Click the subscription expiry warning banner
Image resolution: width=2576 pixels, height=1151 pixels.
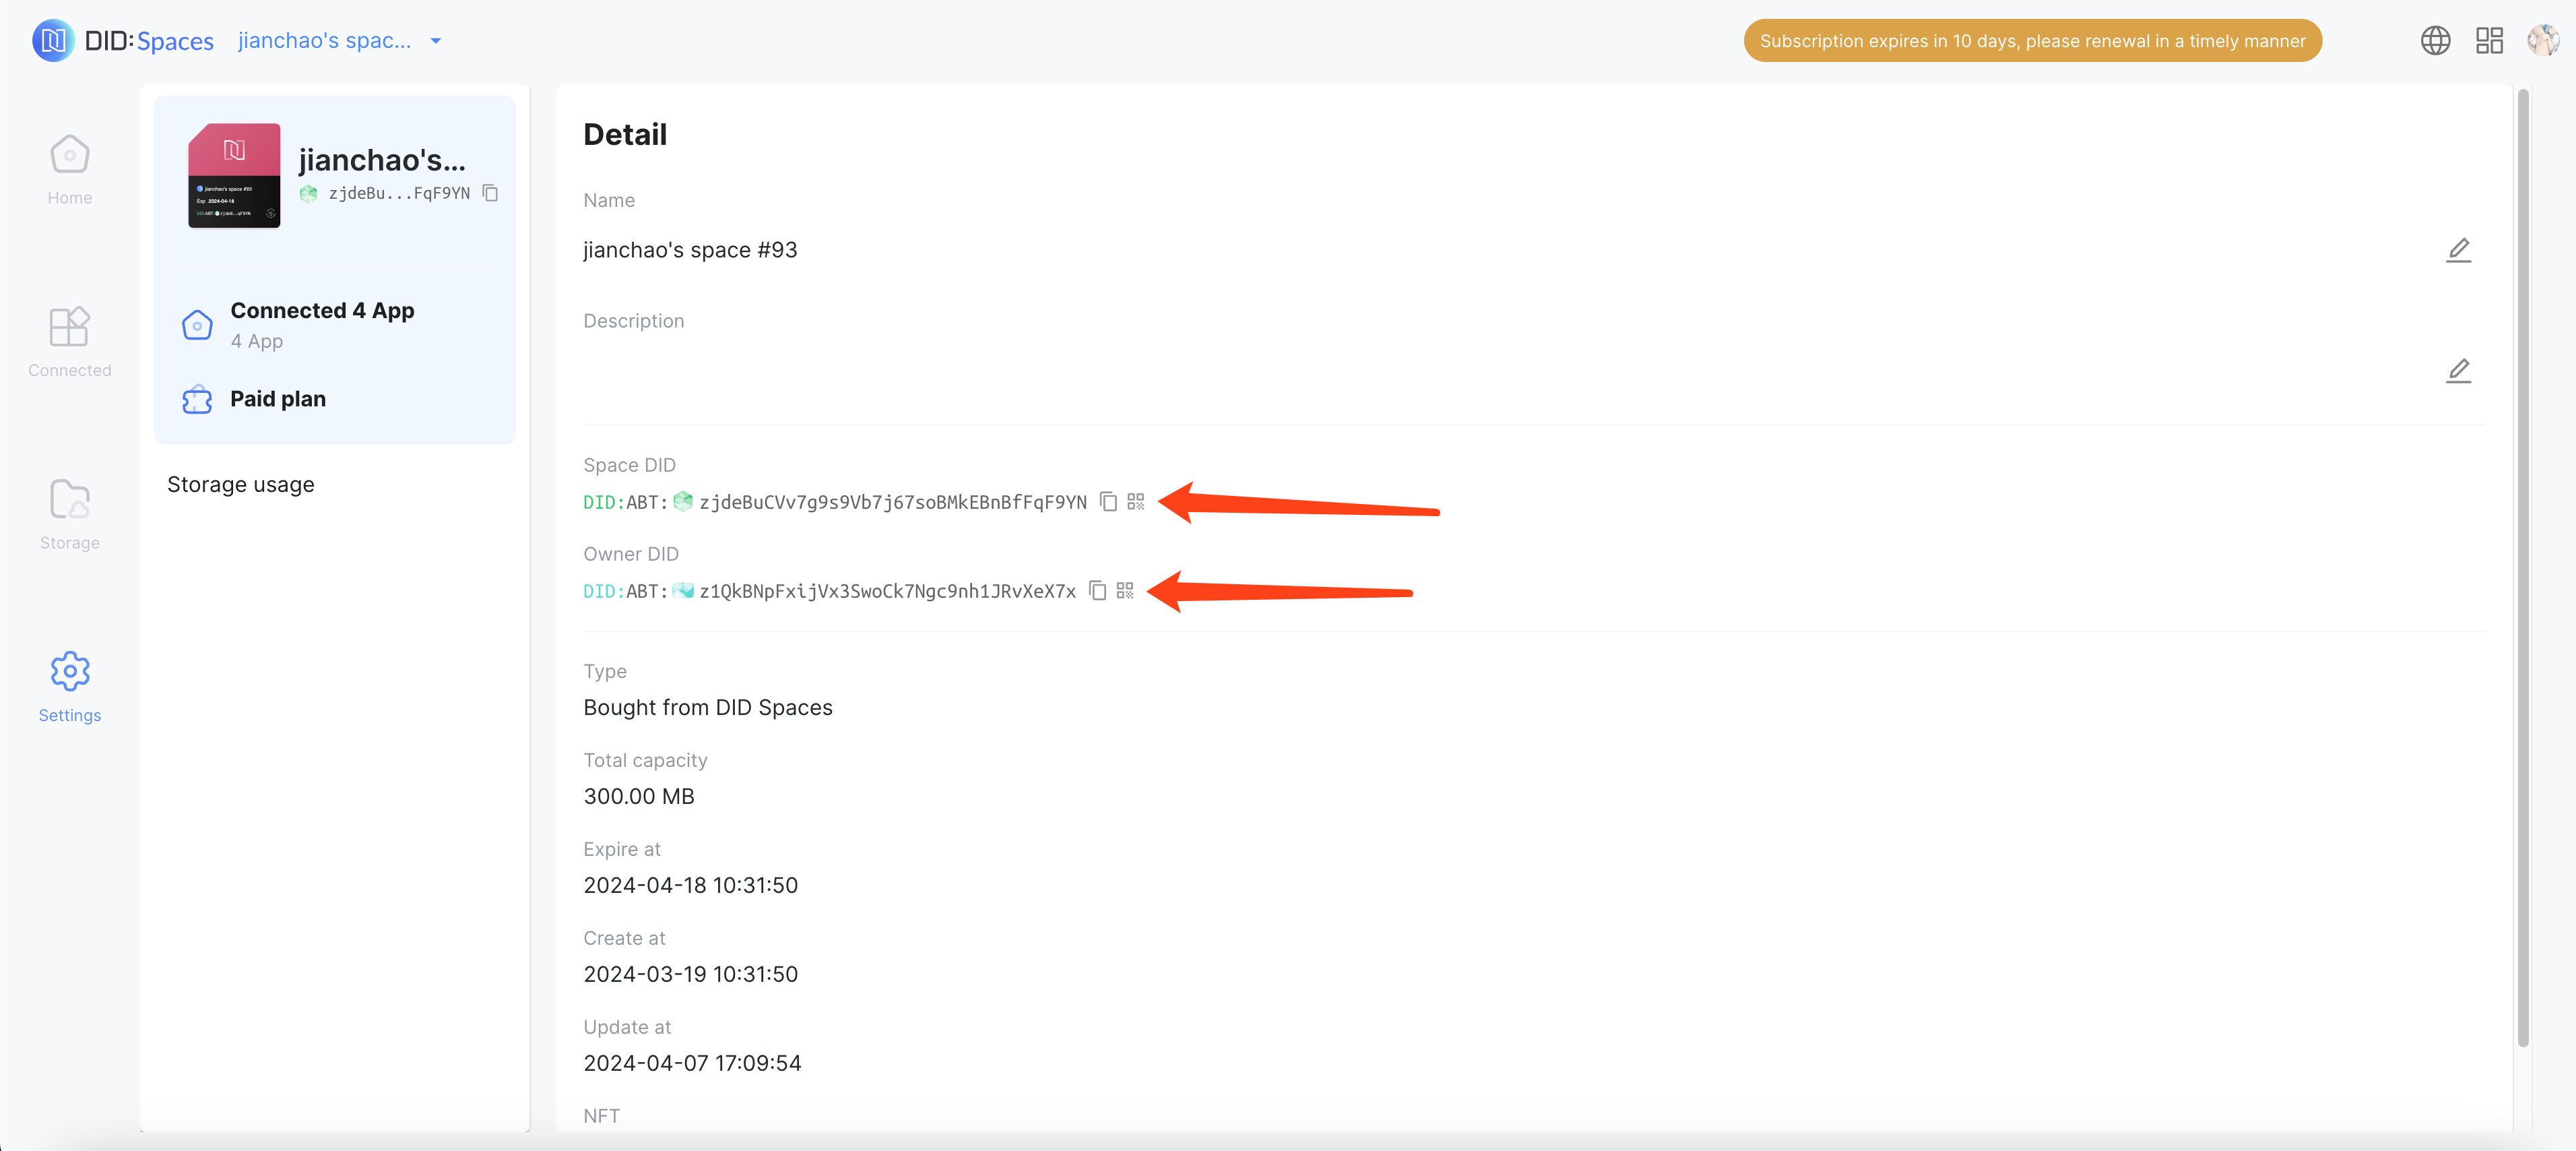click(2032, 41)
